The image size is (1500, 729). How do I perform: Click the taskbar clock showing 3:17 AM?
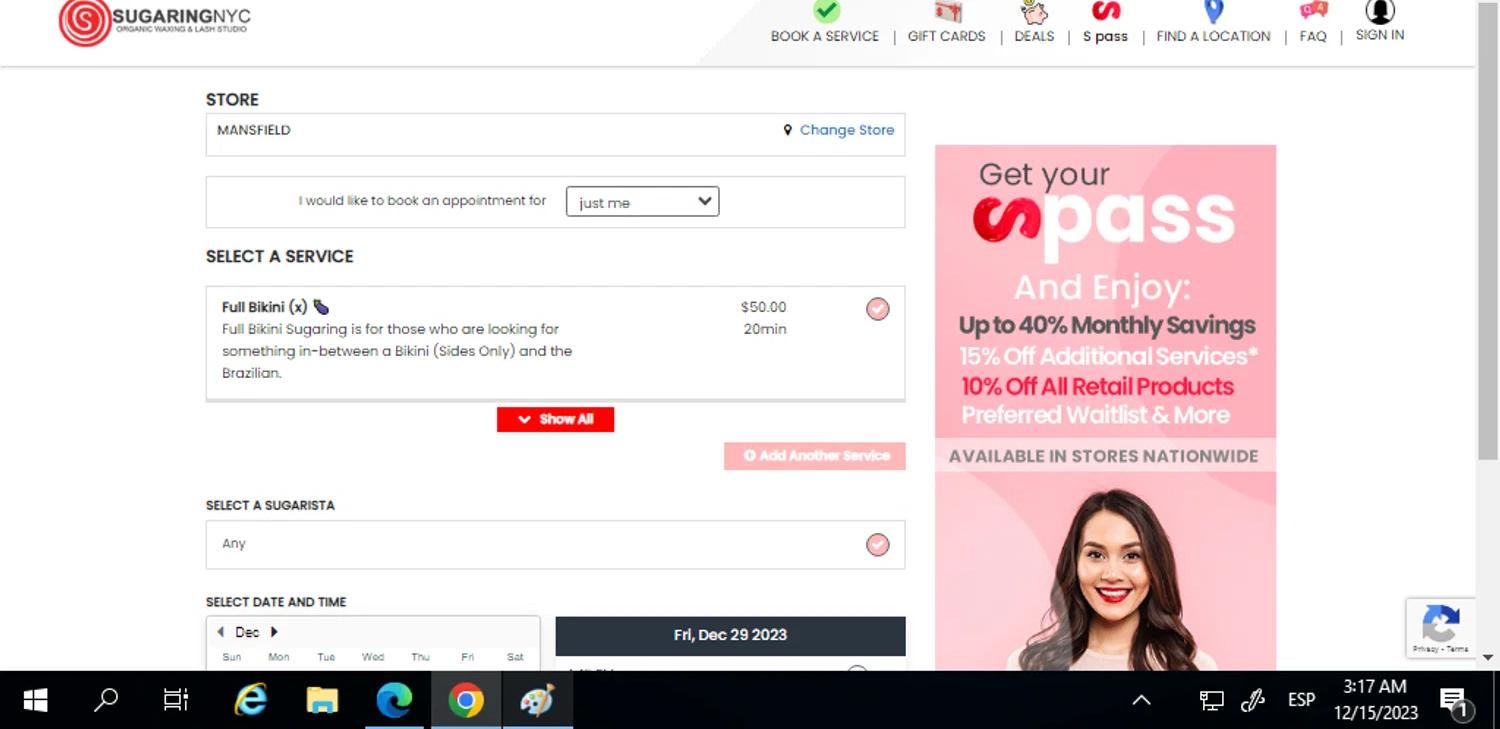[x=1375, y=700]
